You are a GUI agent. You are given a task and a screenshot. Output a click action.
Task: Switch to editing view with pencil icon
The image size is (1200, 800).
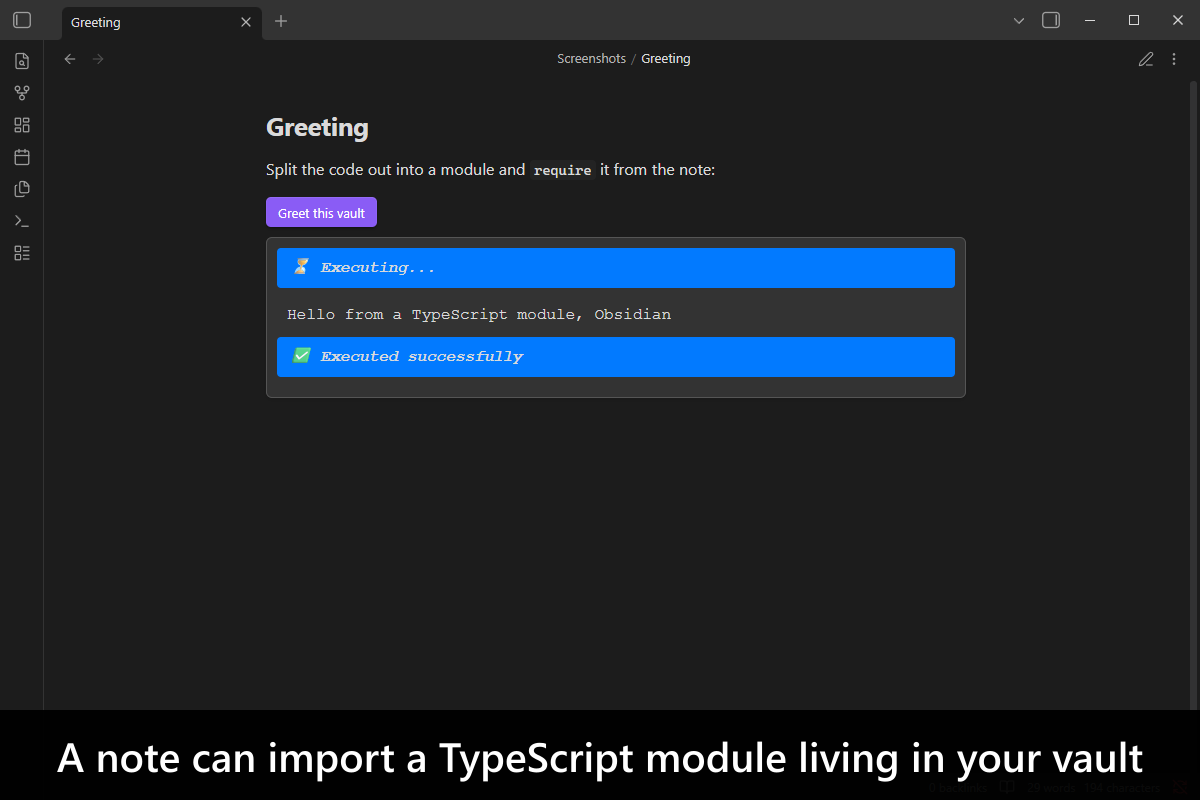tap(1146, 59)
